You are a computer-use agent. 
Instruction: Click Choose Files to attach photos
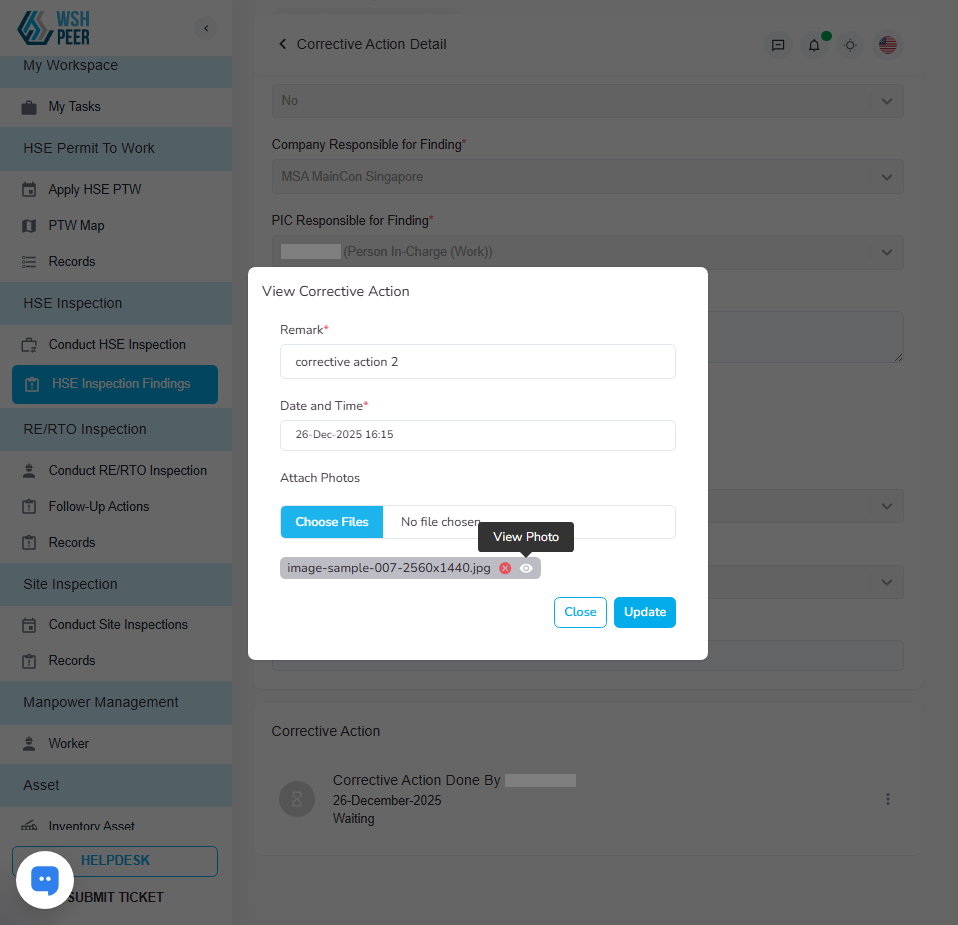pos(332,522)
